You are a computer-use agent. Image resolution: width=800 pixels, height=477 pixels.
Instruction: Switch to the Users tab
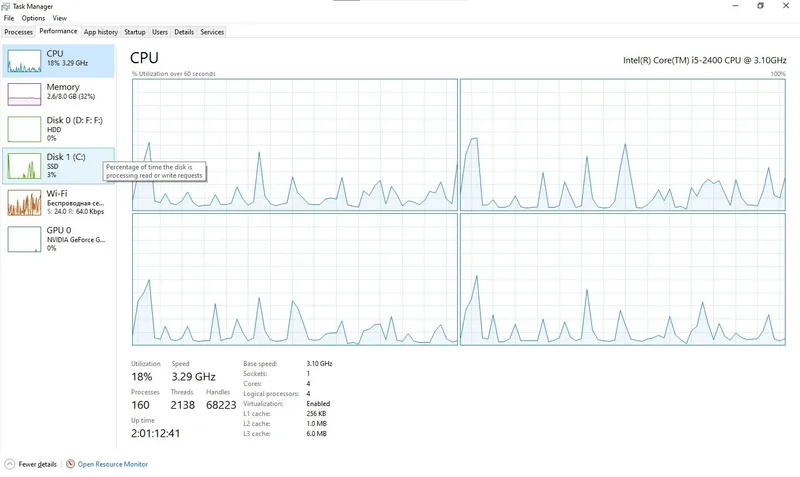point(160,32)
